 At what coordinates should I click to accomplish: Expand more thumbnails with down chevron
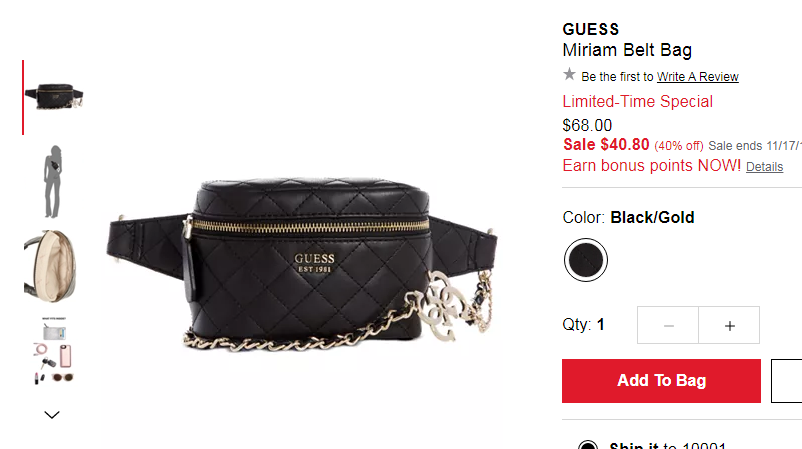(52, 415)
